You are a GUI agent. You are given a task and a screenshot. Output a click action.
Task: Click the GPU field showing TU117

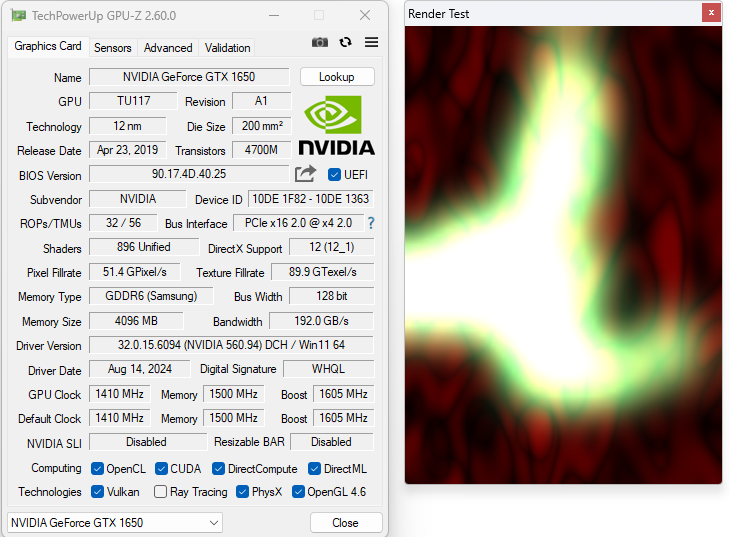pyautogui.click(x=133, y=101)
